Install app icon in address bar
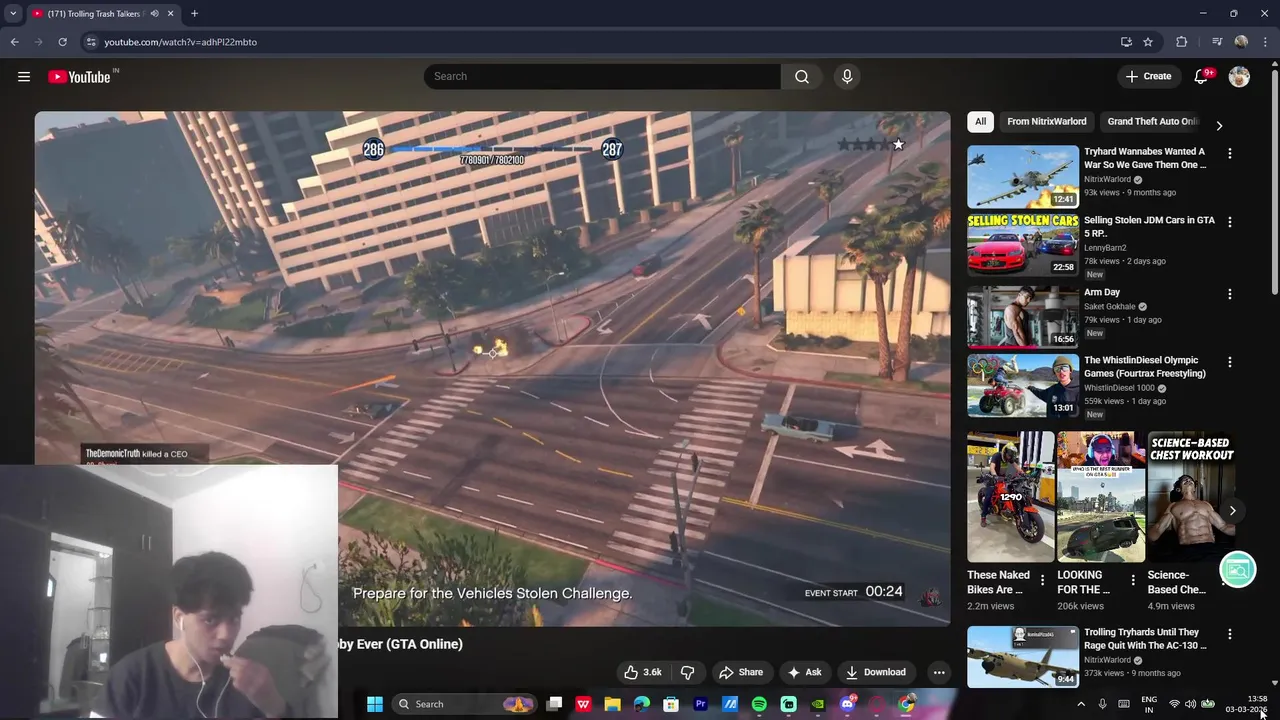The width and height of the screenshot is (1280, 720). (1126, 42)
